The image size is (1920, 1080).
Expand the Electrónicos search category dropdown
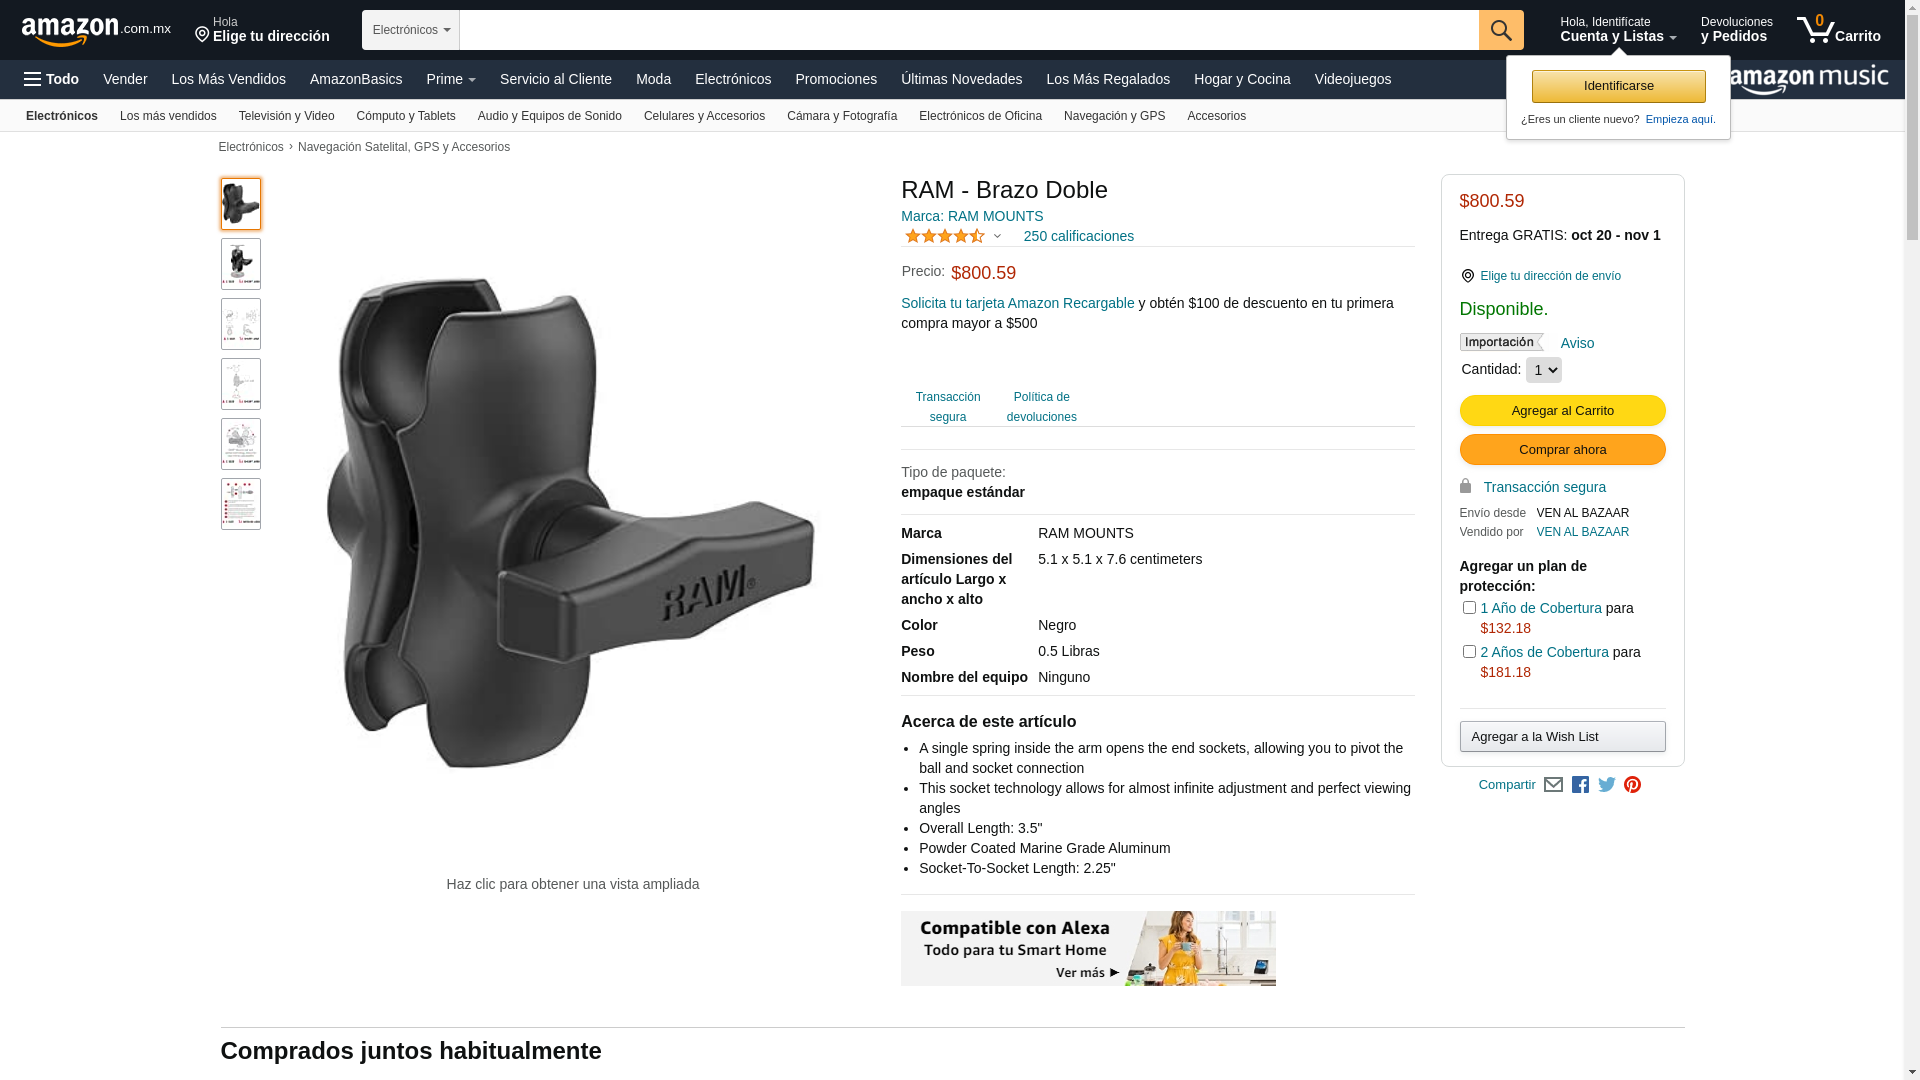(x=411, y=30)
